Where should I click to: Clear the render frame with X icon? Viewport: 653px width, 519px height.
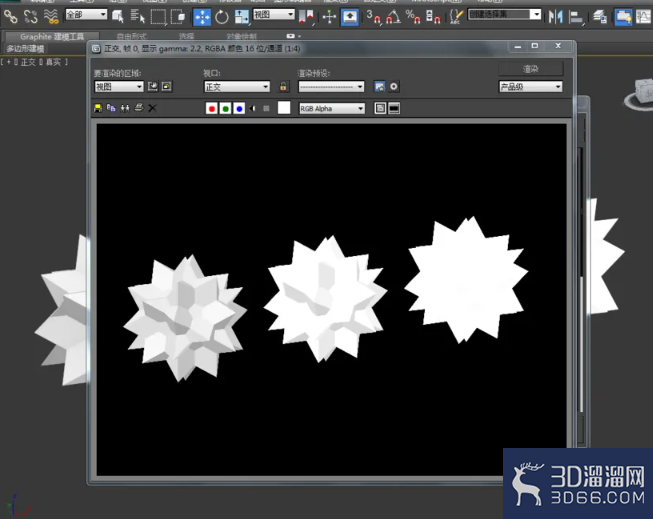click(152, 108)
